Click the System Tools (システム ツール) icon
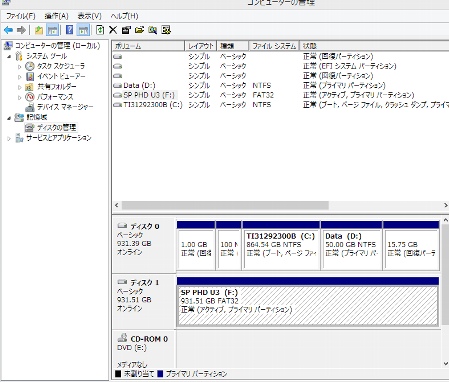 [x=19, y=56]
